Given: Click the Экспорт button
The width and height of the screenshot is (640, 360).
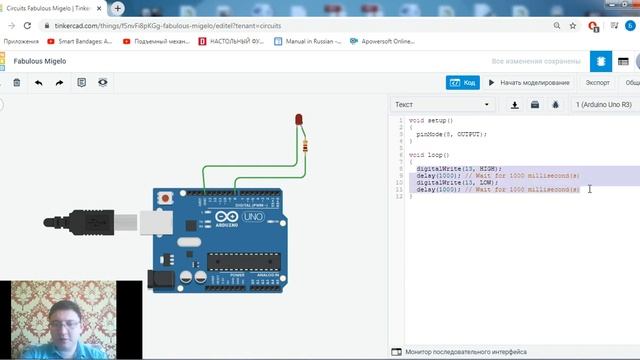Looking at the screenshot, I should tap(598, 82).
